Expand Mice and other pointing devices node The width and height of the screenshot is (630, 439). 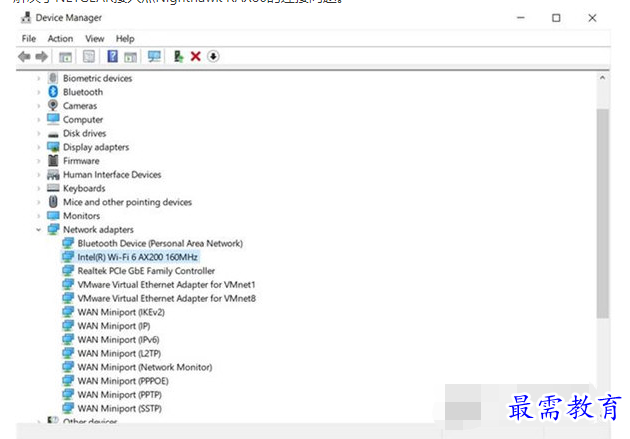(39, 202)
